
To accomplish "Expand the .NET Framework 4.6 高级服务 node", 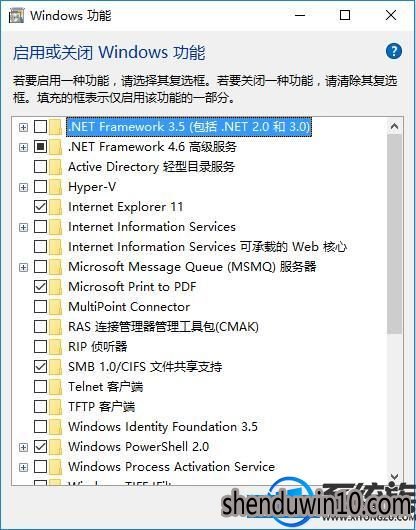I will 23,147.
